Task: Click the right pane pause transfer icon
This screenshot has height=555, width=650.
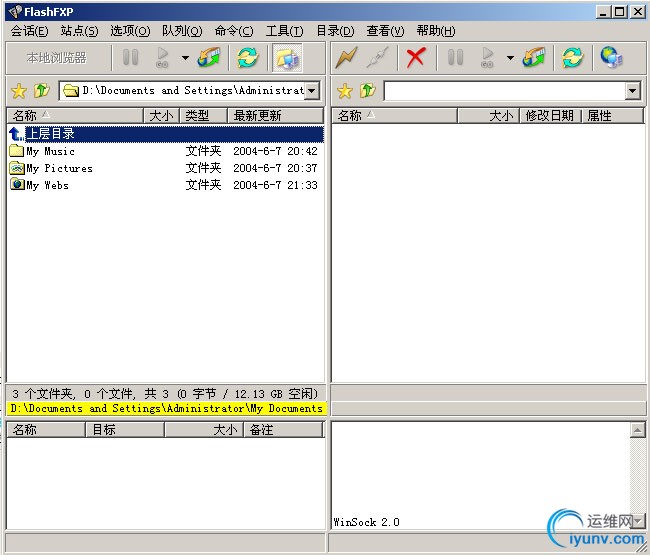Action: click(x=455, y=58)
